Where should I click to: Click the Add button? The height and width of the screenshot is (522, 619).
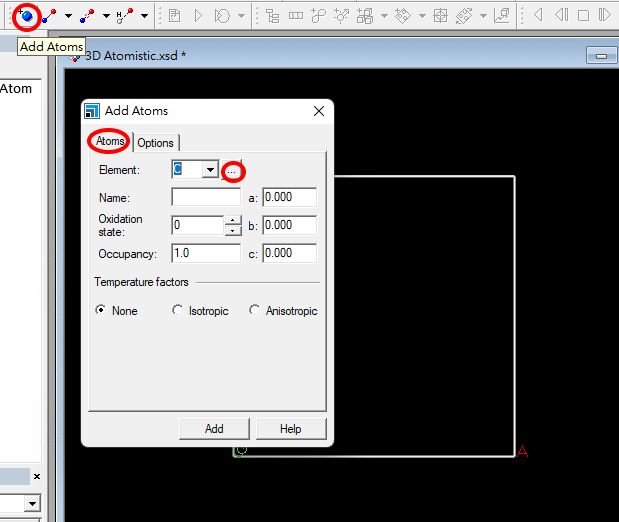pyautogui.click(x=214, y=429)
